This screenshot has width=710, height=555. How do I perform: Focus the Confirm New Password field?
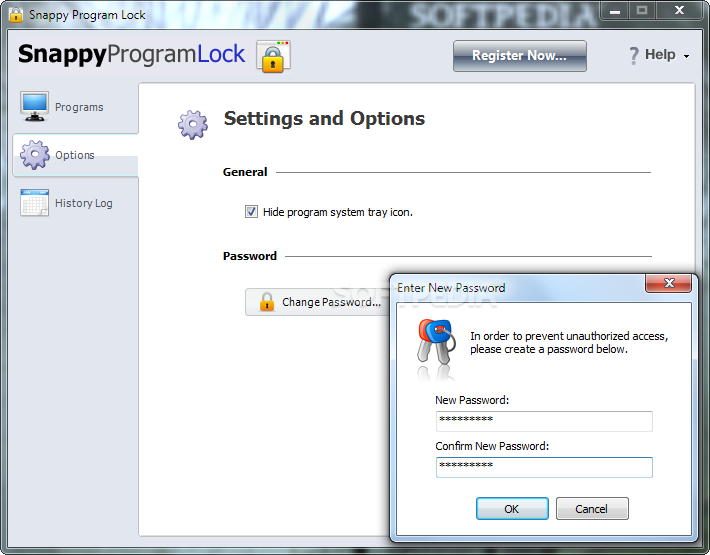tap(544, 467)
